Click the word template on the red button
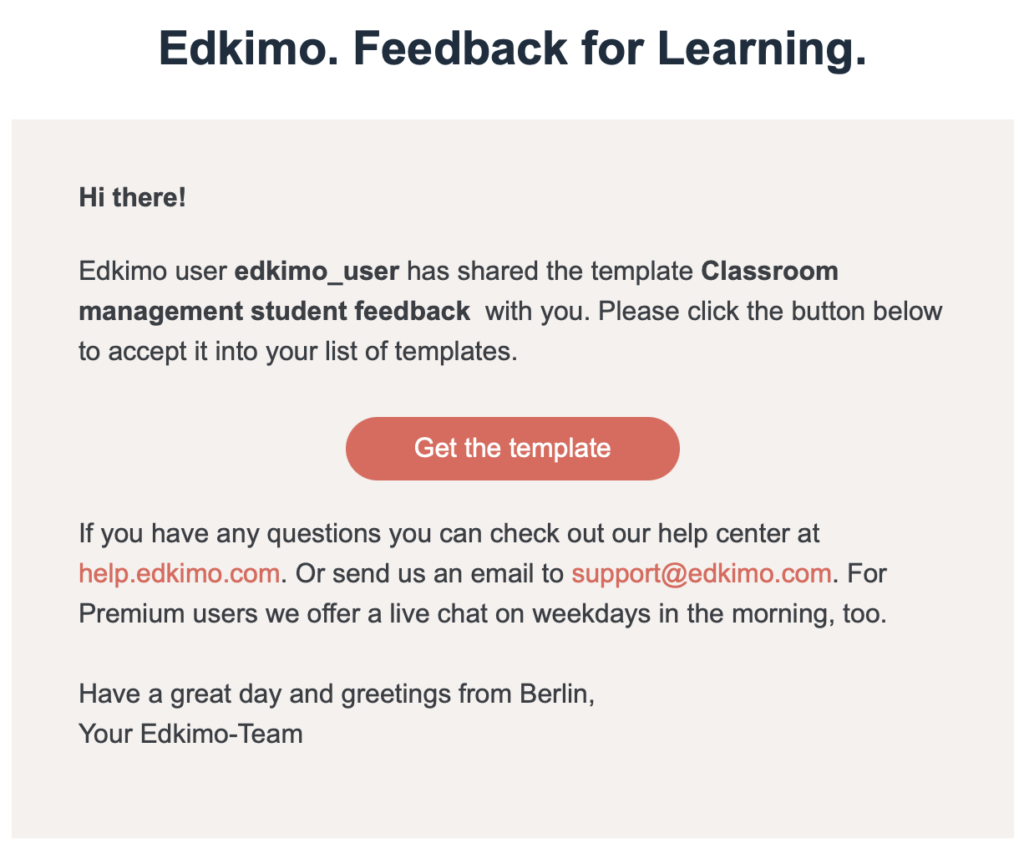1024x859 pixels. [x=560, y=449]
